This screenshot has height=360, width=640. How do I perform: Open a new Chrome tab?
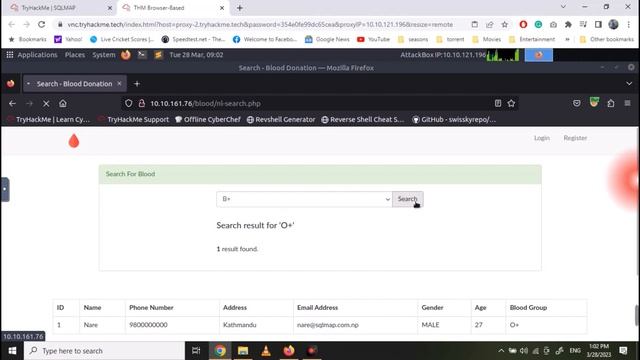tap(240, 8)
